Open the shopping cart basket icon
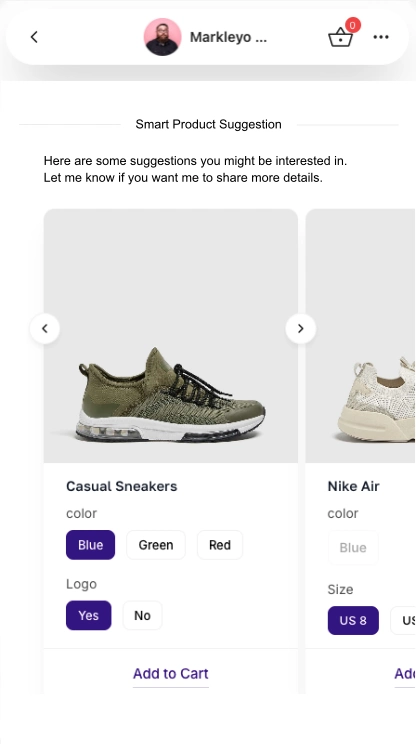417x745 pixels. click(341, 37)
